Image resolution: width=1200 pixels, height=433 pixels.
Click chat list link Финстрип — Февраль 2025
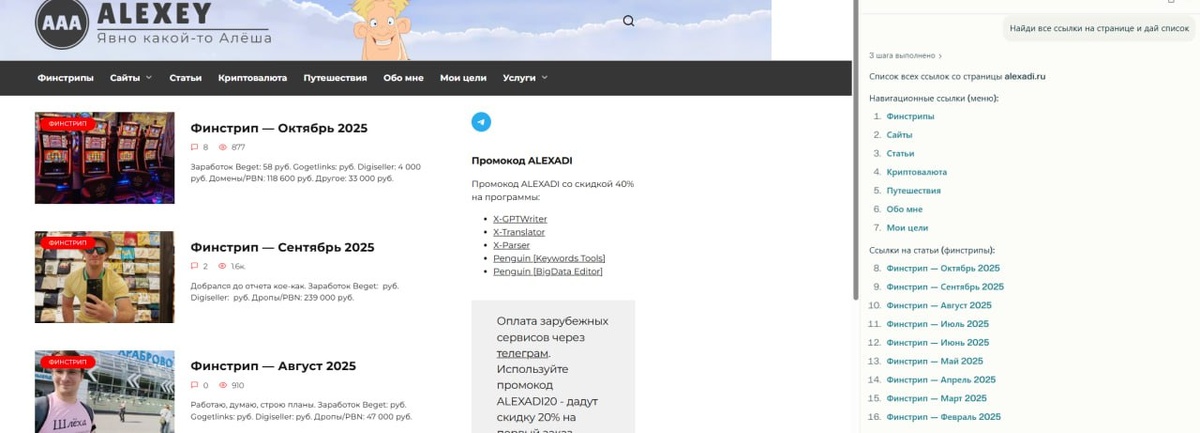tap(943, 417)
